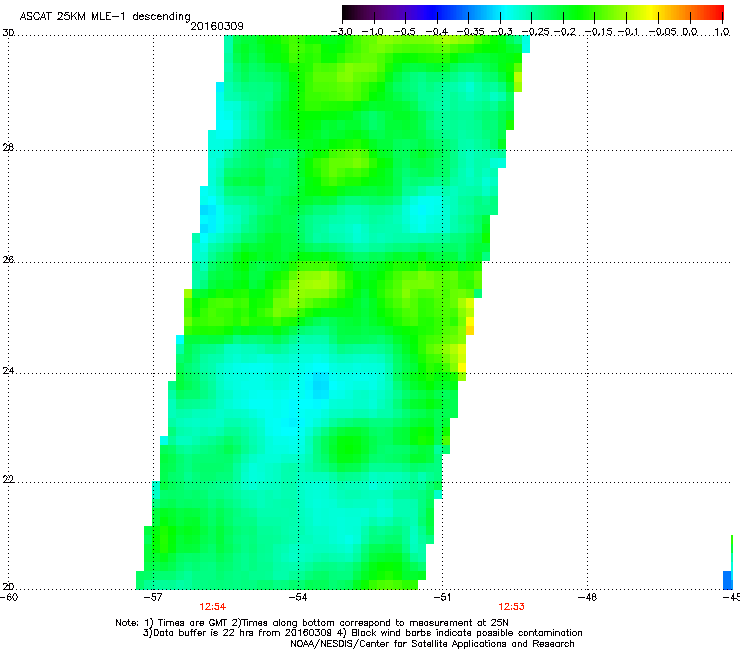
Task: Click the -0.25 colorbar tick label
Action: (x=535, y=32)
